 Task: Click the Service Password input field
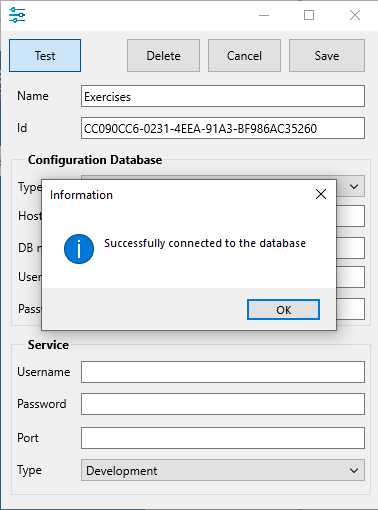223,404
